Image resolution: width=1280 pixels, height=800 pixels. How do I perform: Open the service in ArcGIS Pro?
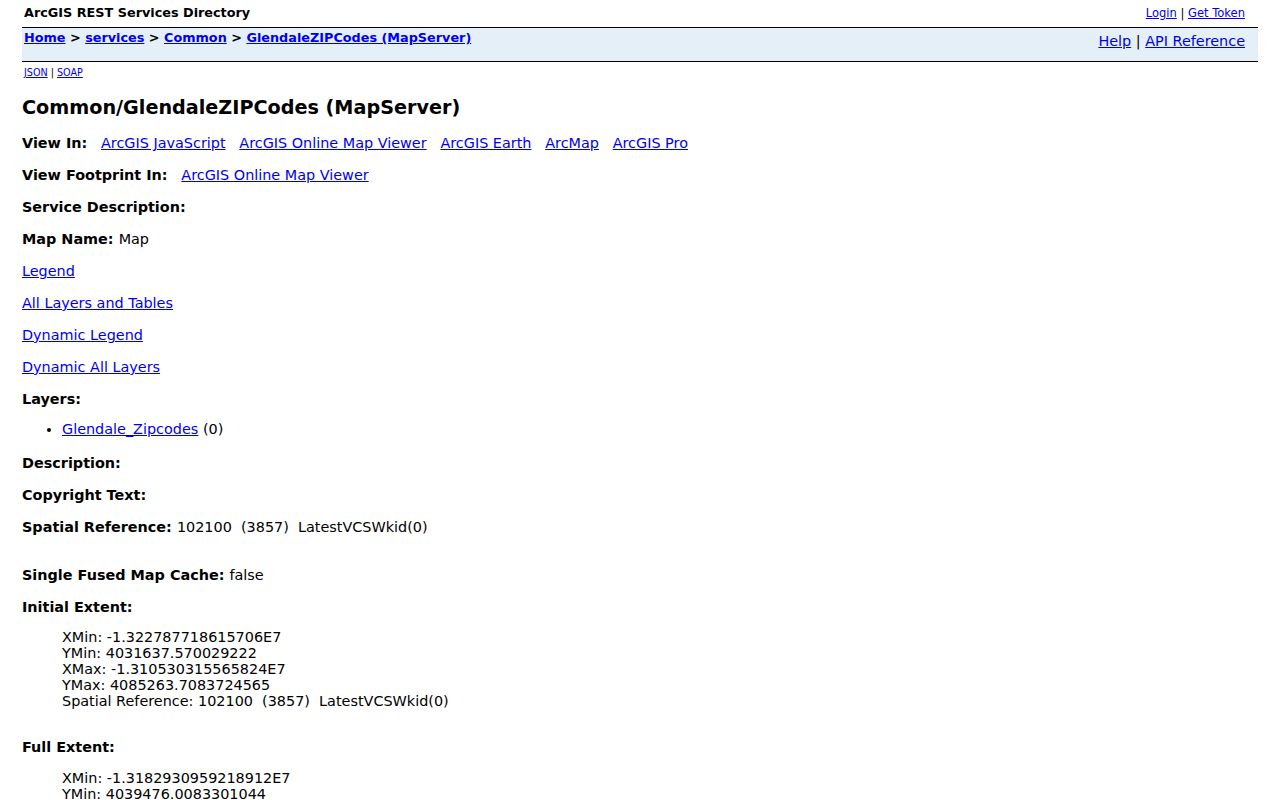coord(650,143)
